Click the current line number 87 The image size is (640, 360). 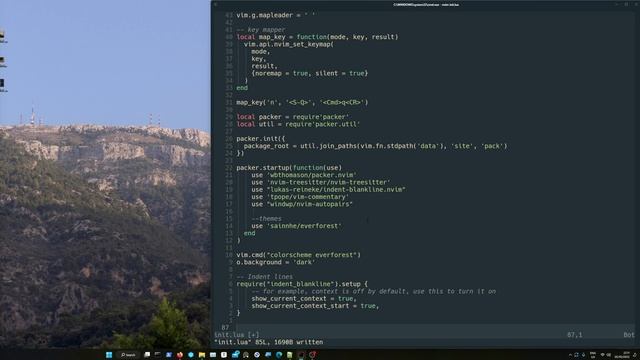coord(225,327)
